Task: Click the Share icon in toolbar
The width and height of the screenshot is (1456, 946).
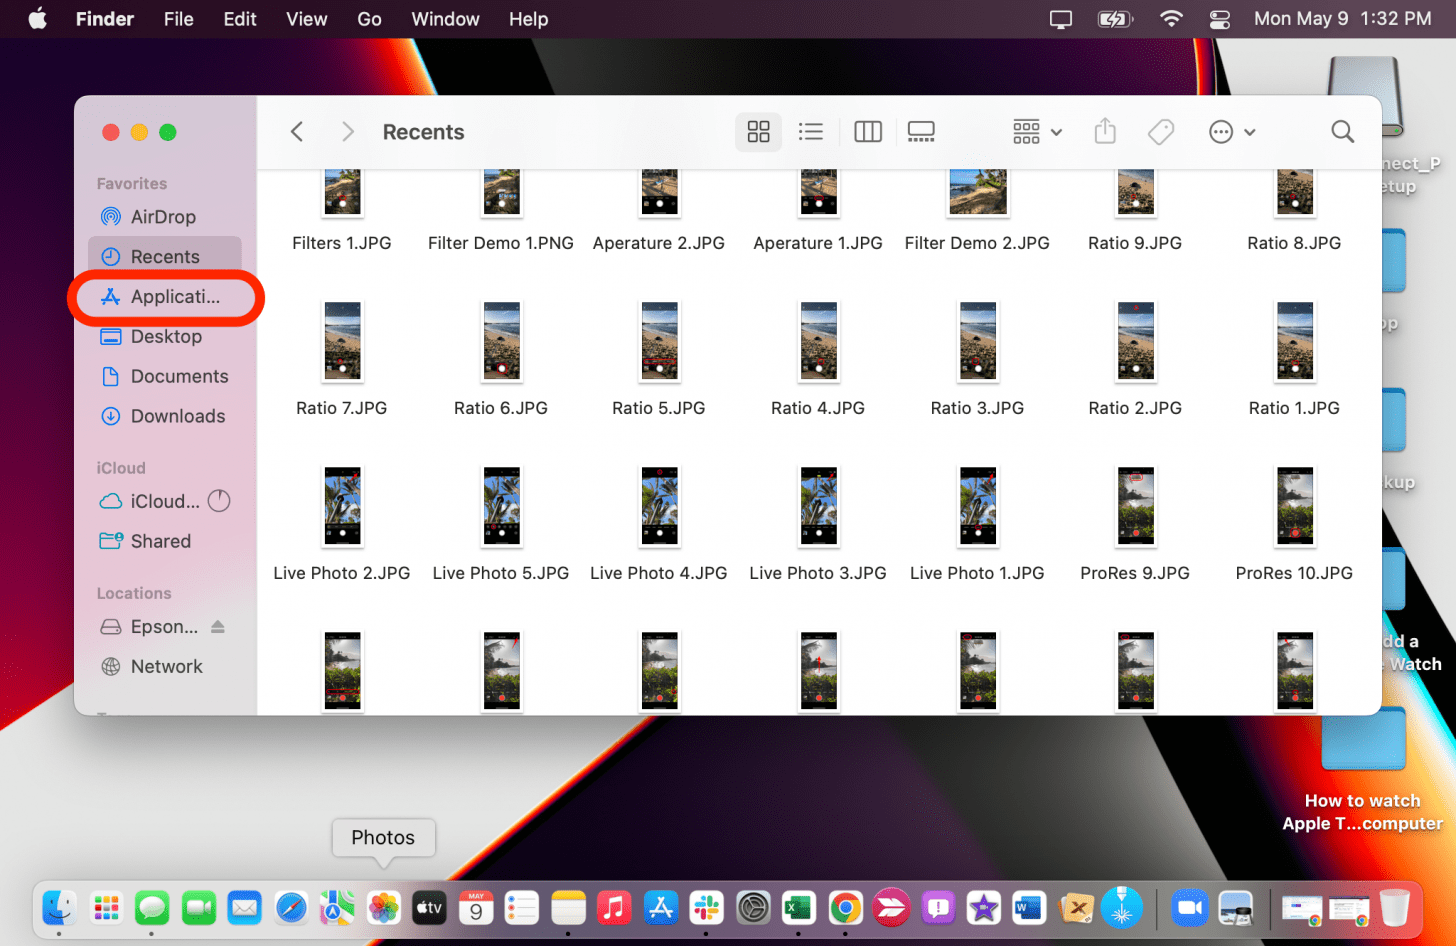Action: click(1105, 132)
